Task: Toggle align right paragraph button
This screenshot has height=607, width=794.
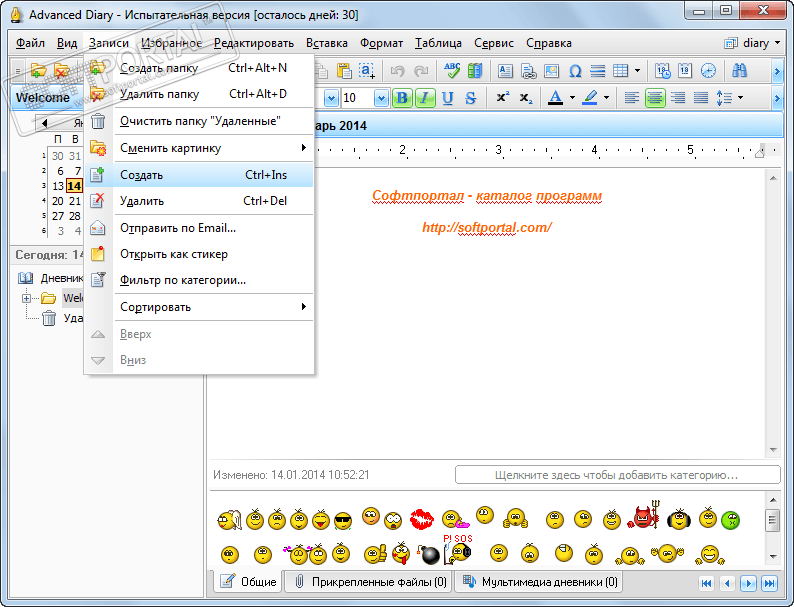Action: (678, 98)
